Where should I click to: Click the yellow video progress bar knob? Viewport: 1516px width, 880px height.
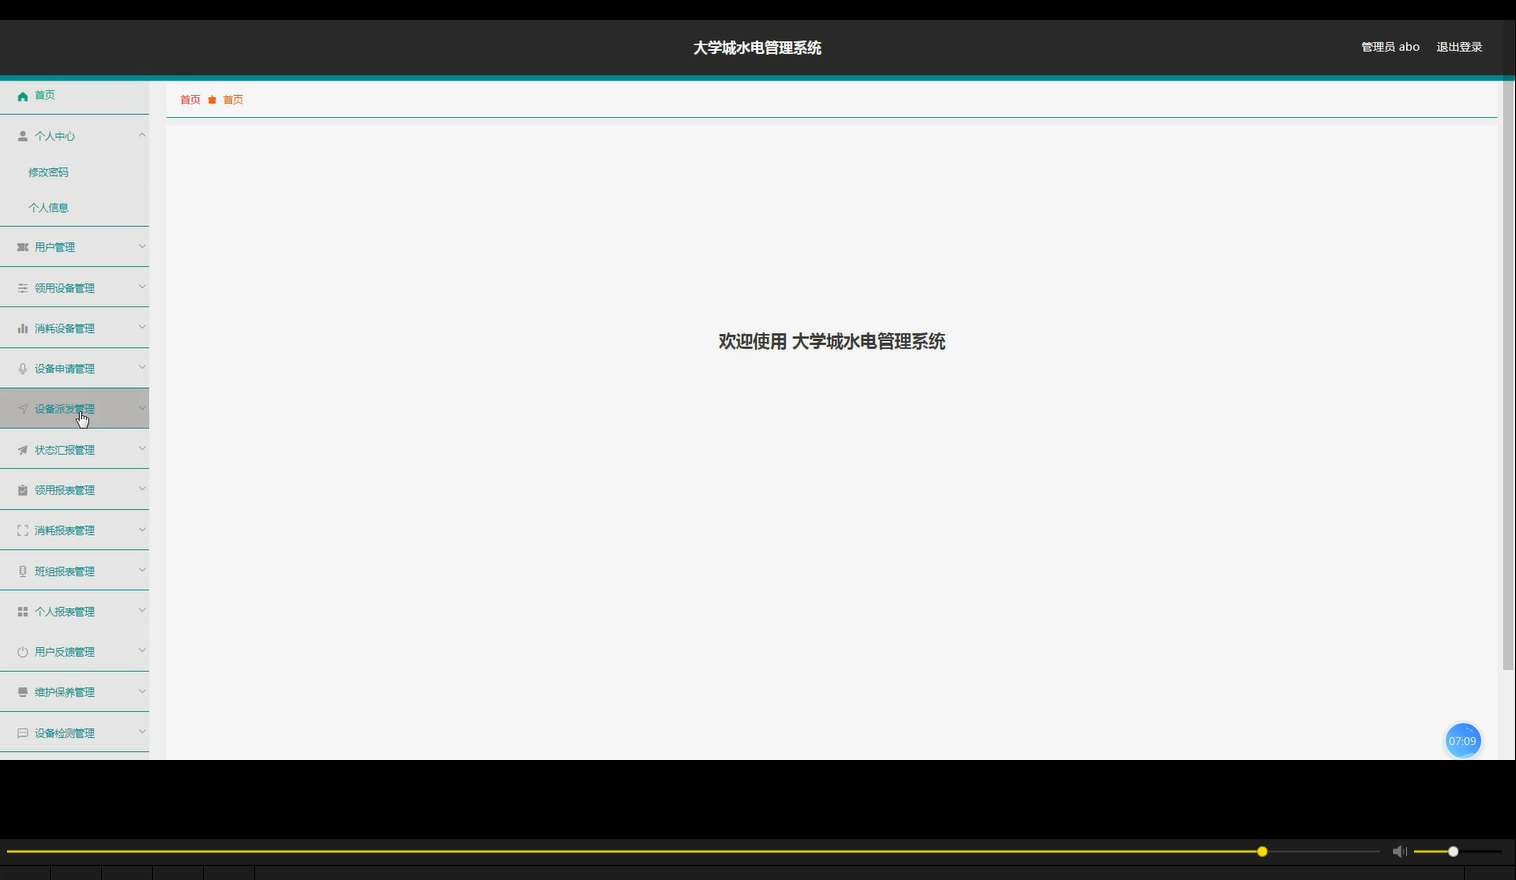[x=1262, y=851]
